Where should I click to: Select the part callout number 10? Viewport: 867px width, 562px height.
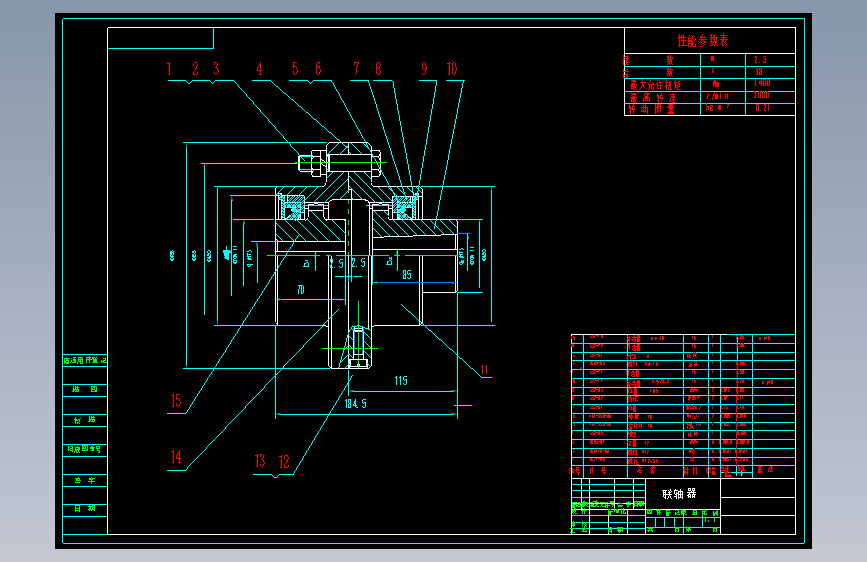[x=452, y=69]
